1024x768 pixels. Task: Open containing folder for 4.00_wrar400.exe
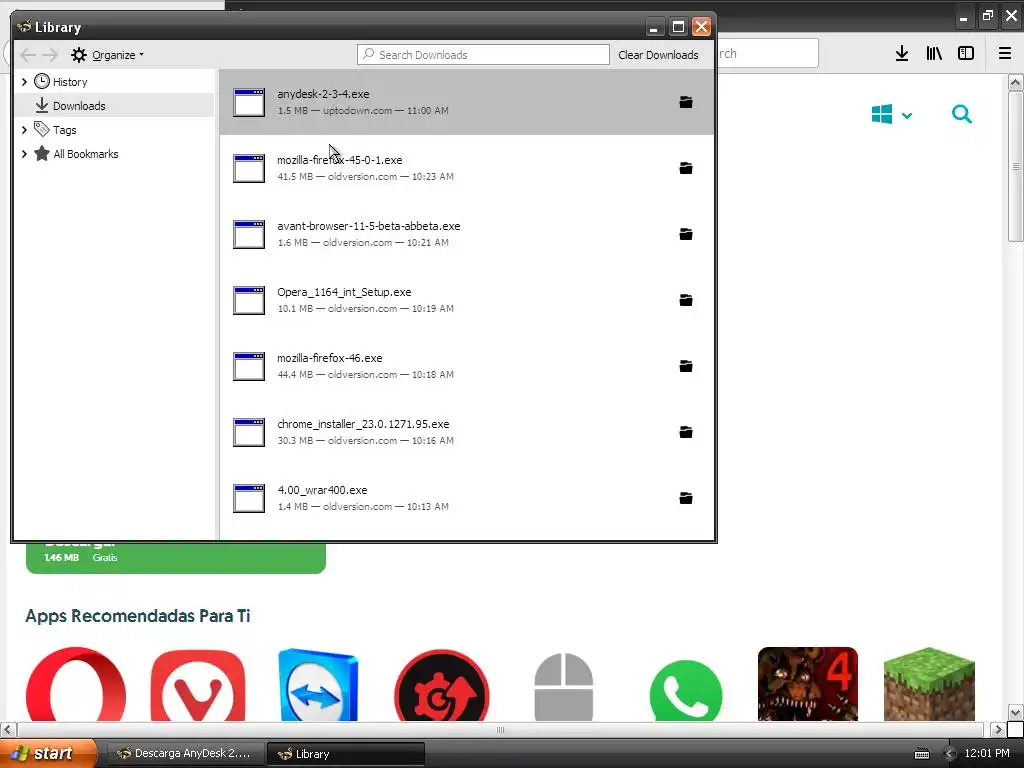tap(686, 498)
